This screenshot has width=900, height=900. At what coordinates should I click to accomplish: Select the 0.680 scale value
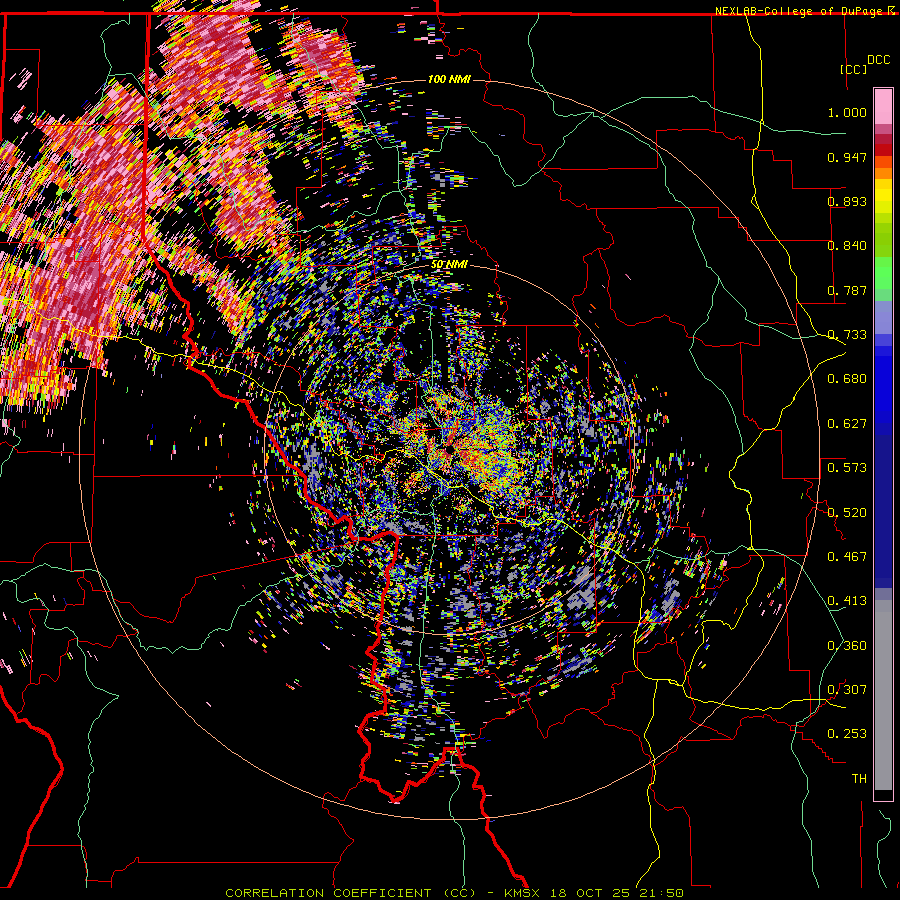pyautogui.click(x=847, y=379)
